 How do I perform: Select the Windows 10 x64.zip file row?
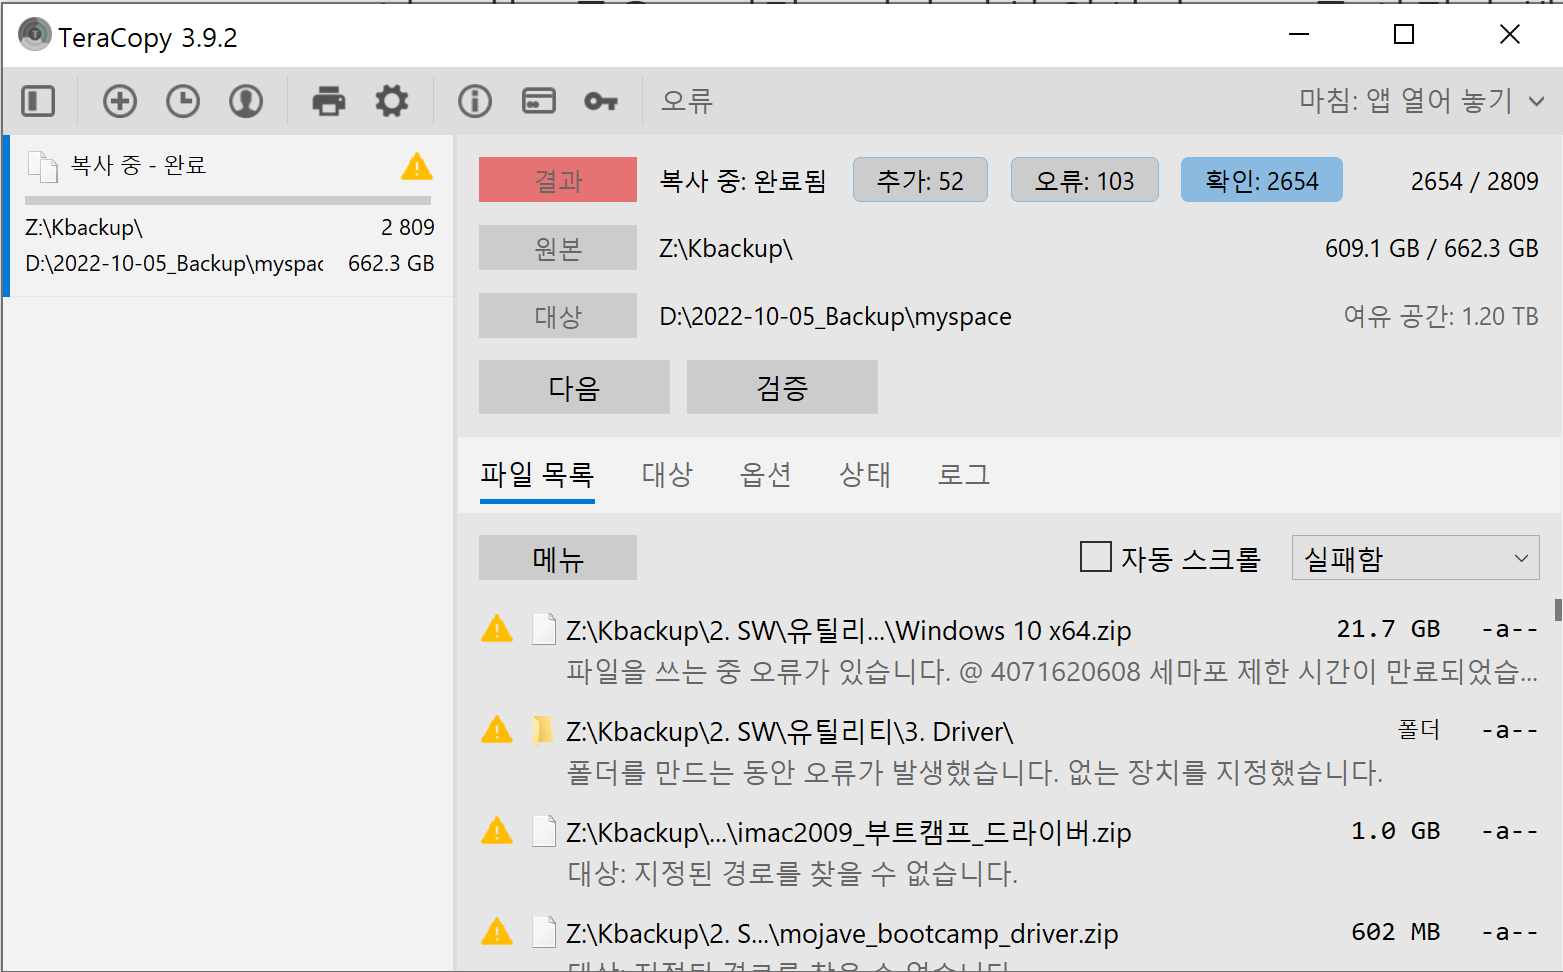[x=1008, y=650]
